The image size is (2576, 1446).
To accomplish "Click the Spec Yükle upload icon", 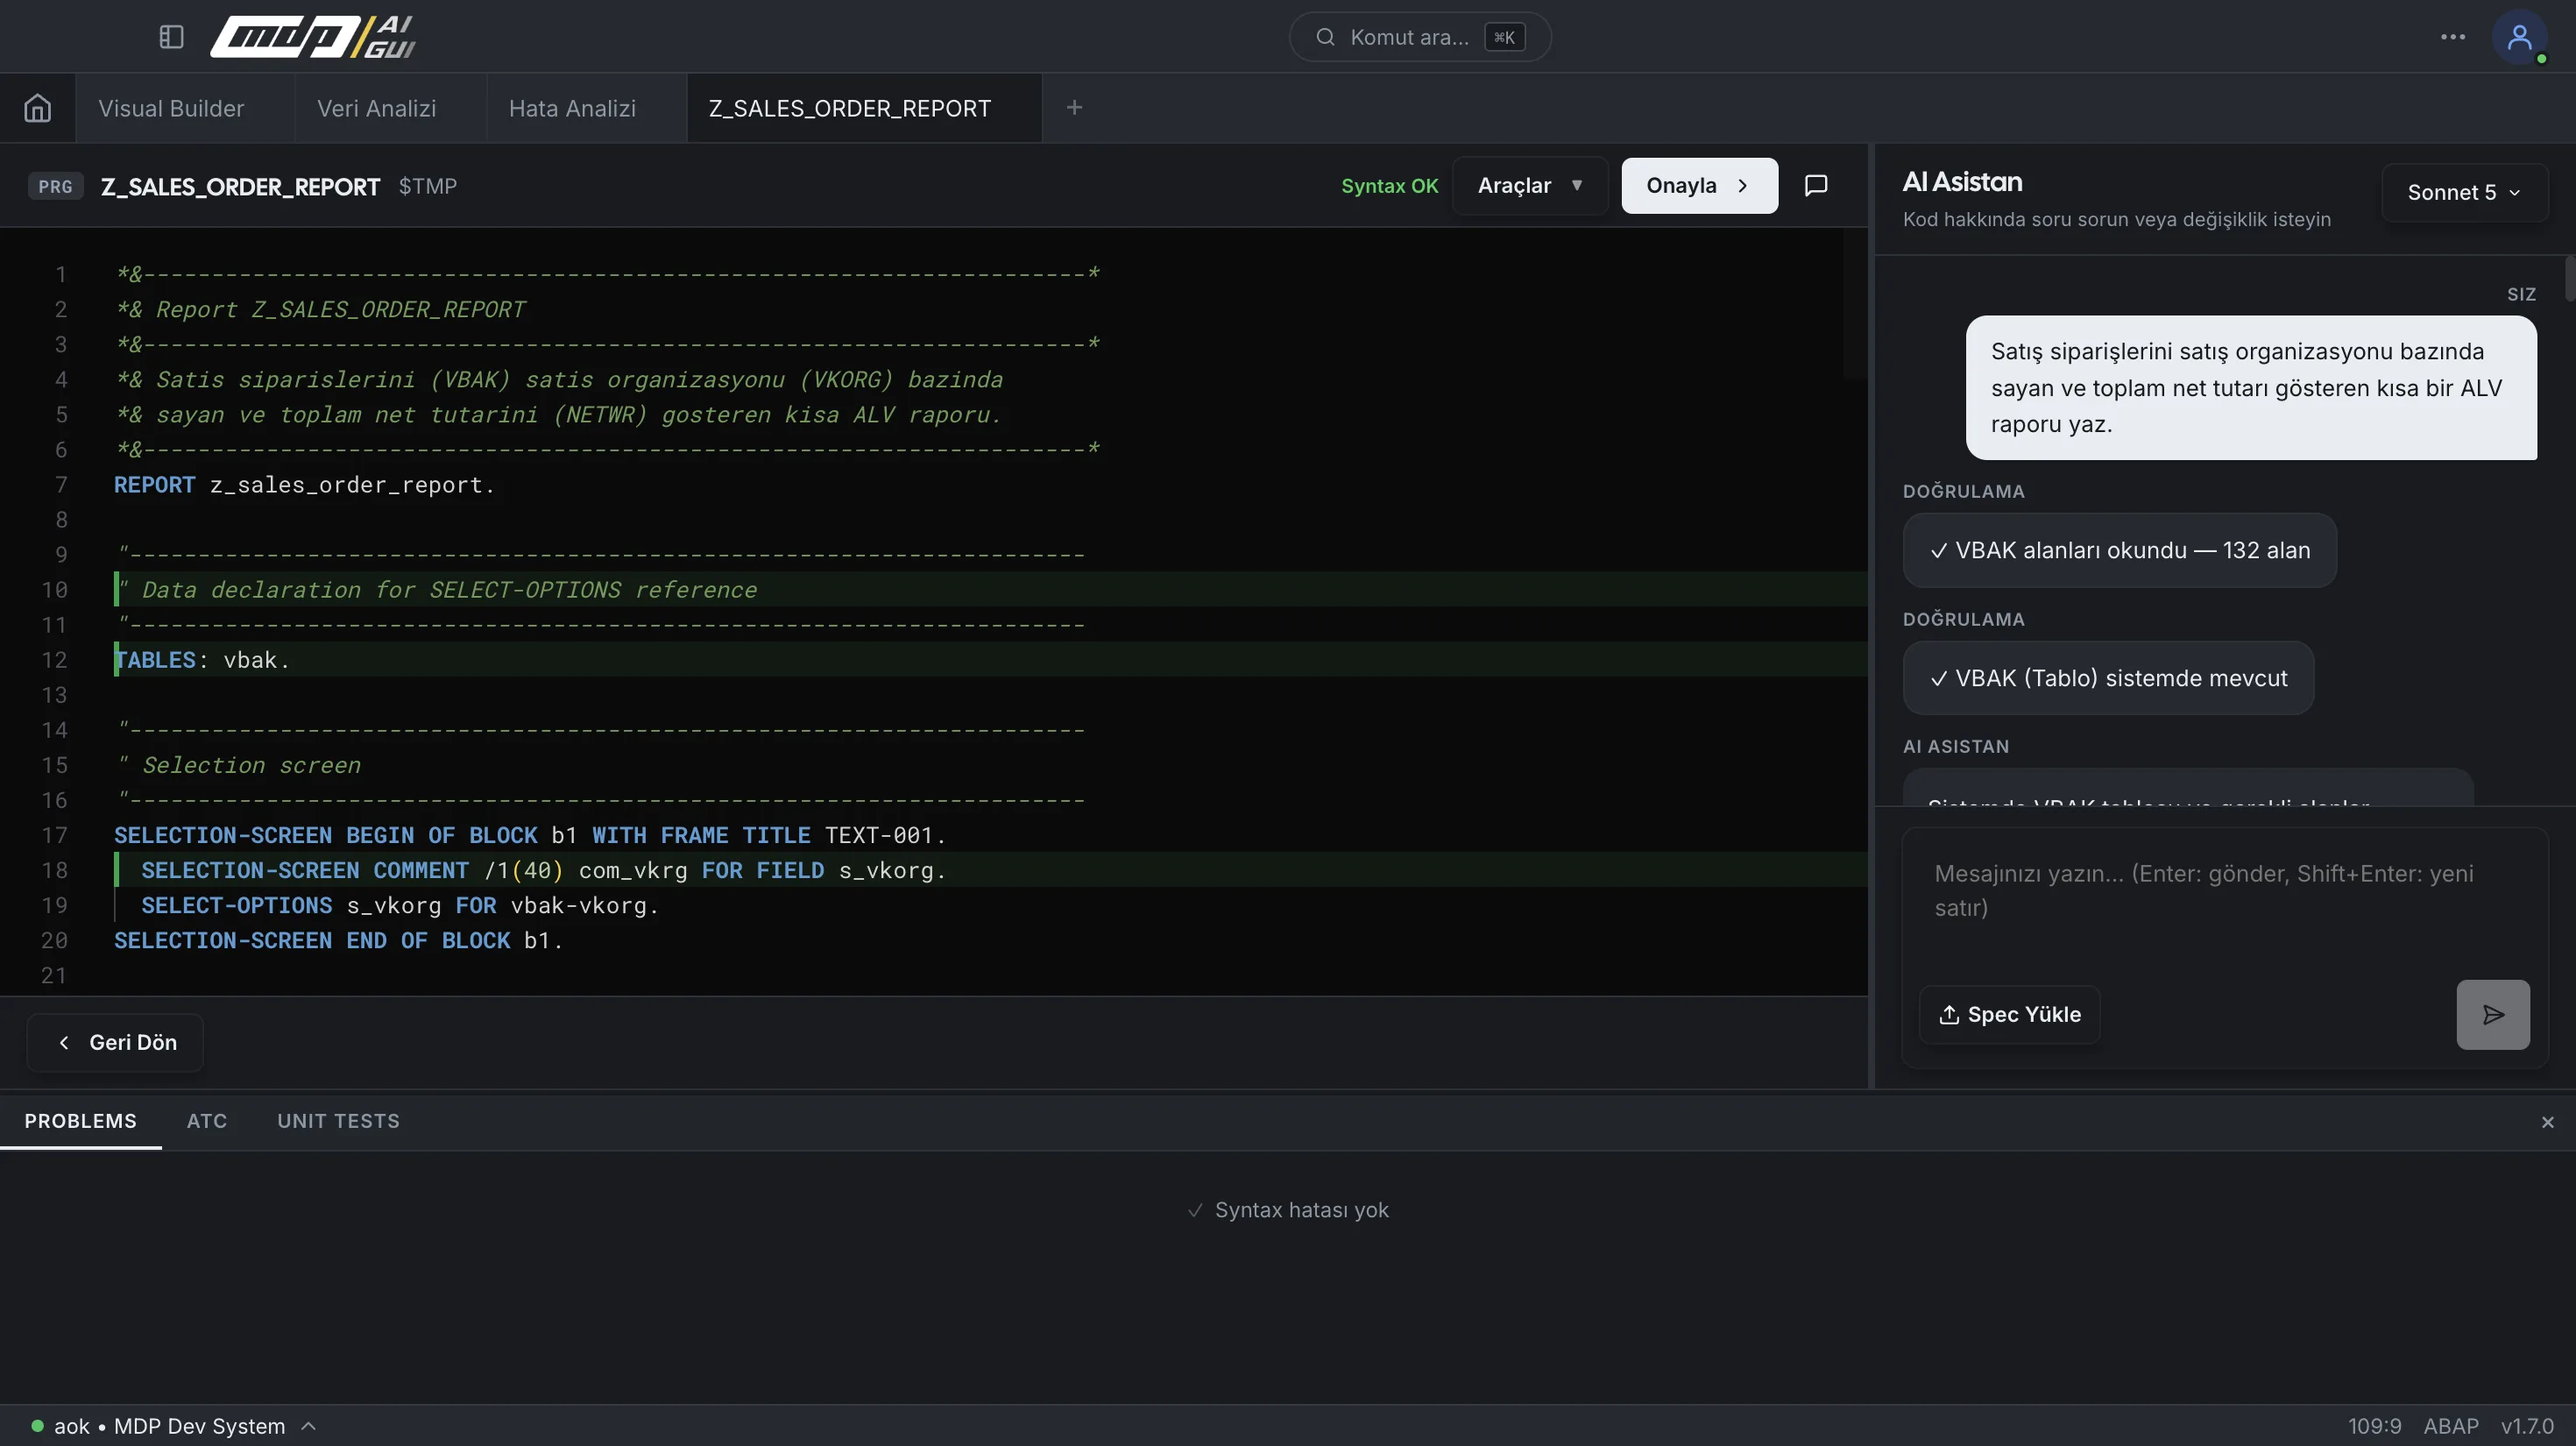I will (1948, 1014).
